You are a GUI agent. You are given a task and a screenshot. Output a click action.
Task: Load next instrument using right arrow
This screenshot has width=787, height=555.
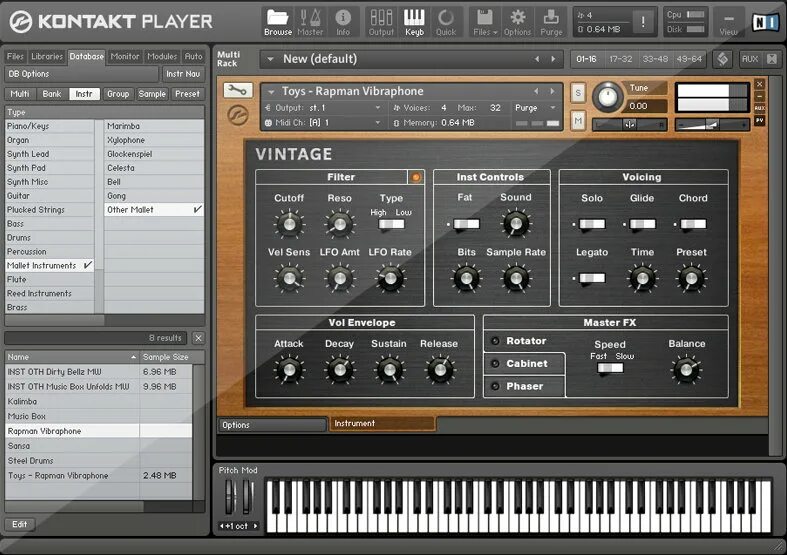(552, 91)
